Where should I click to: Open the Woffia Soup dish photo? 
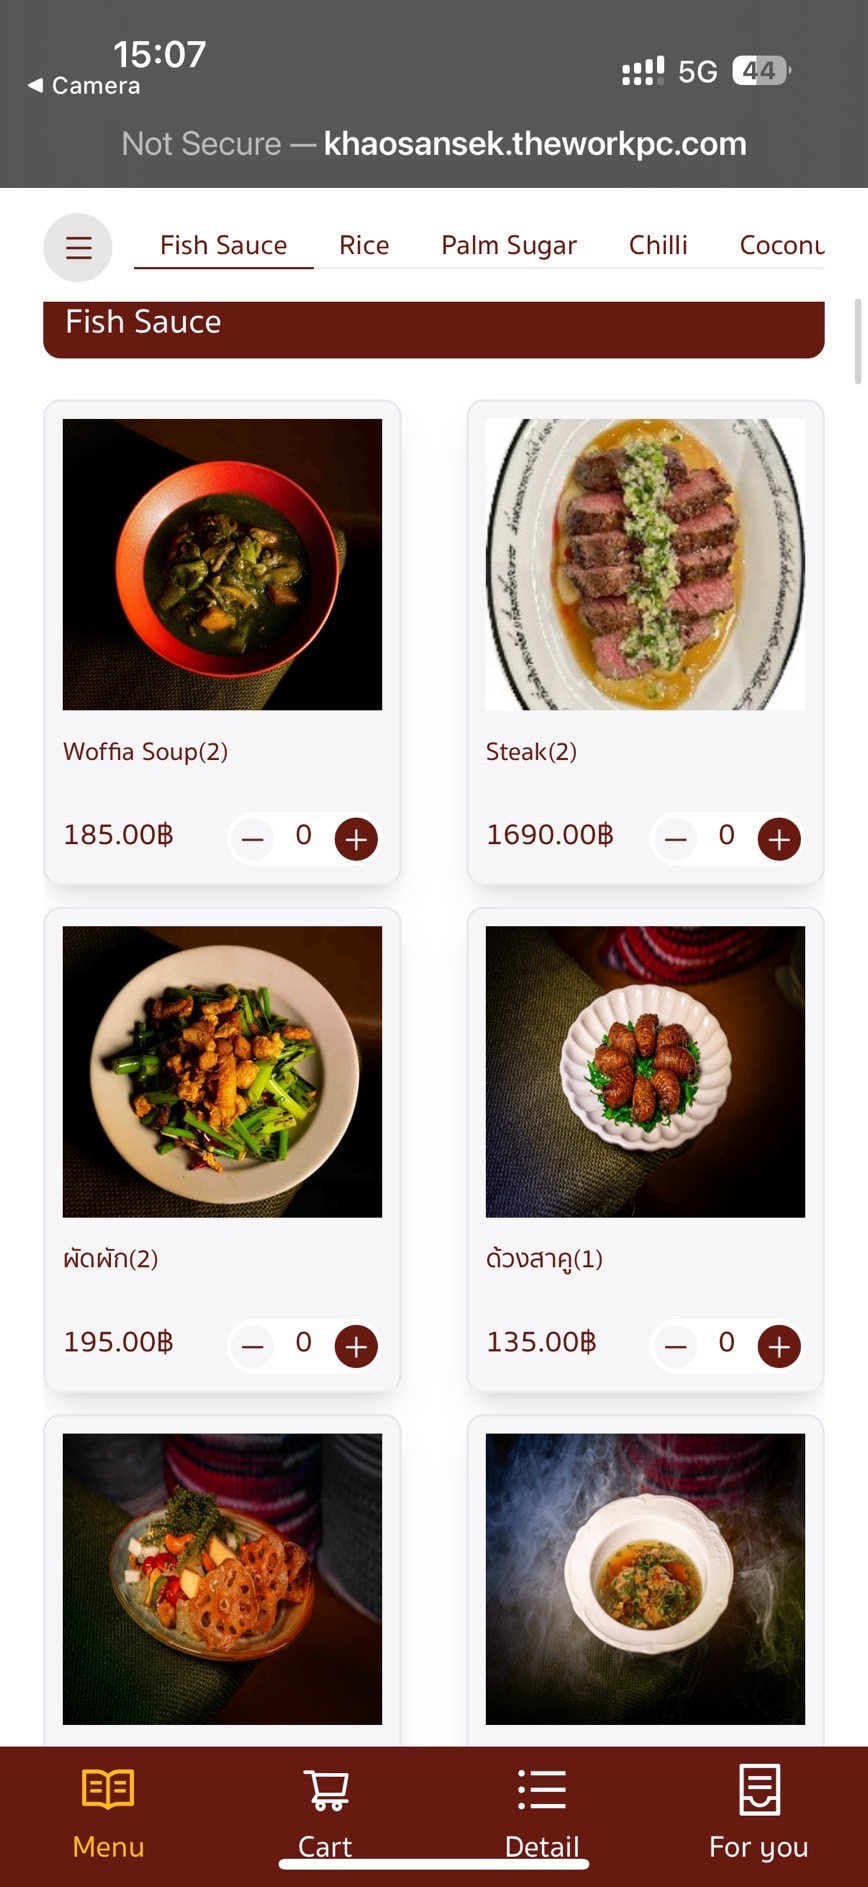(x=222, y=564)
